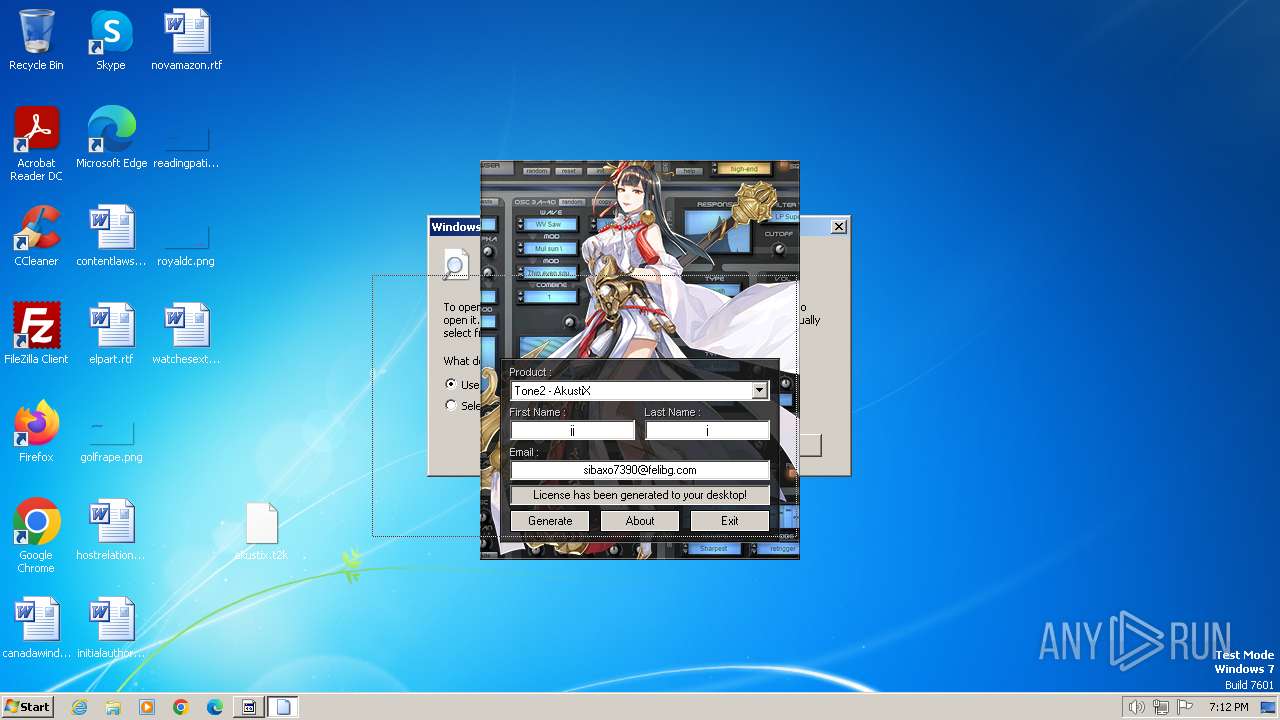Close the Windows dialog behind the keygen
Viewport: 1280px width, 720px height.
tap(839, 227)
